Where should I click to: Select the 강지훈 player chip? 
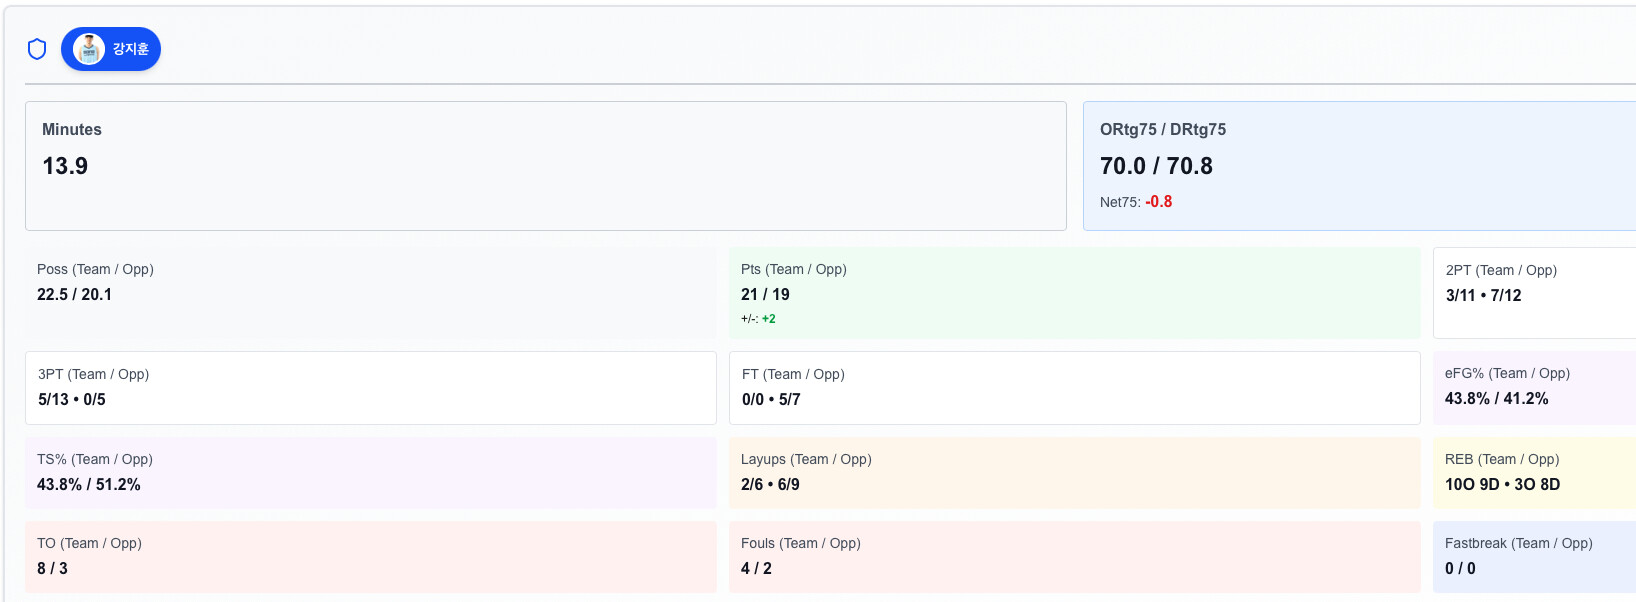click(111, 49)
